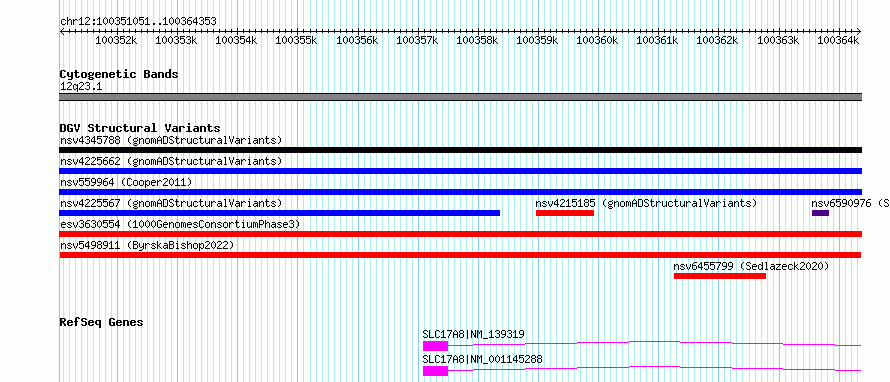The image size is (890, 382).
Task: Open variant label nsv4225662 (gnomADStructuralVariants)
Action: tap(171, 161)
